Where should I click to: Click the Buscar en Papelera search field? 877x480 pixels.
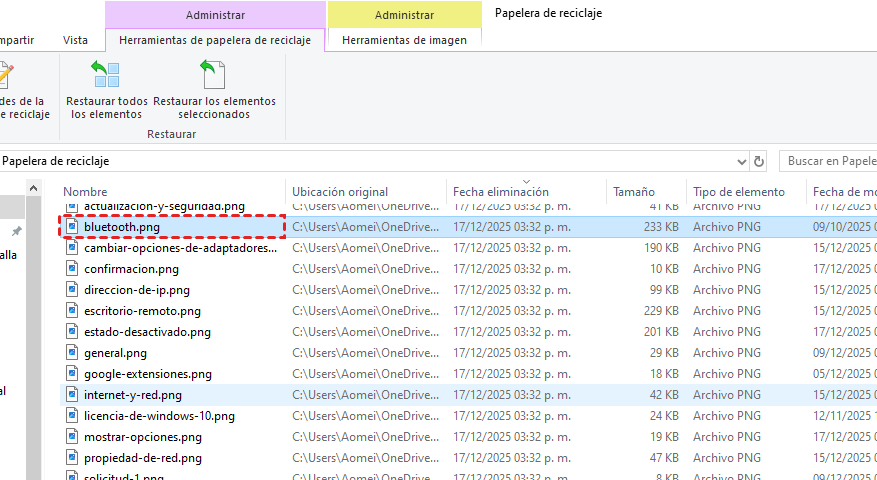click(828, 161)
